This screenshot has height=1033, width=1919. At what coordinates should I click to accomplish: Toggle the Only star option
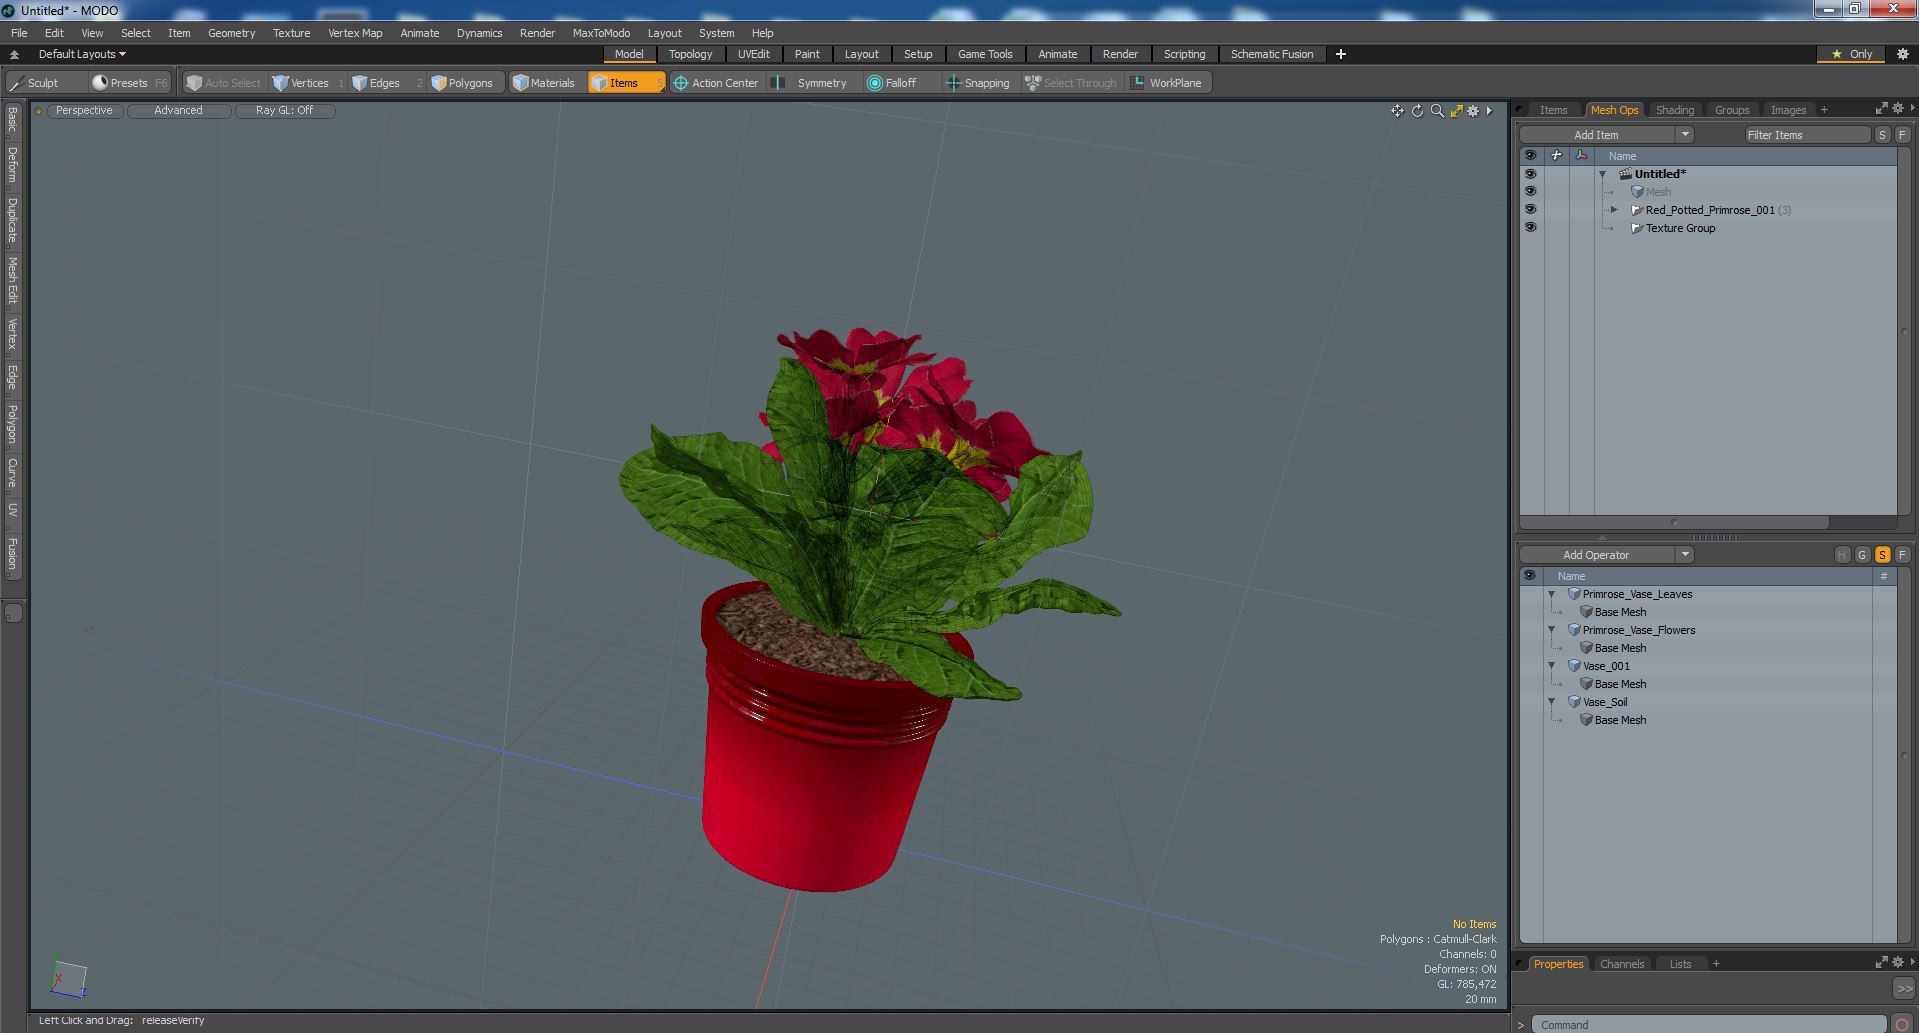point(1851,54)
